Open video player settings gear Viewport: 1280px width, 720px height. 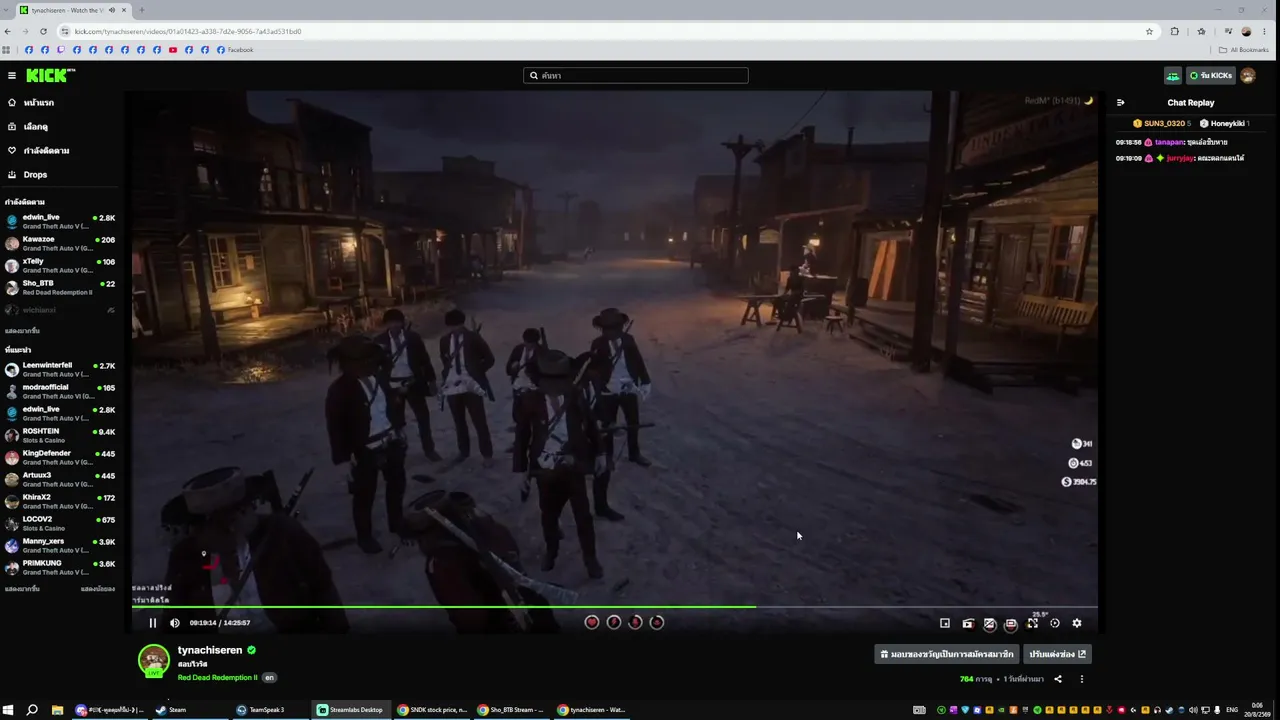pos(1077,623)
